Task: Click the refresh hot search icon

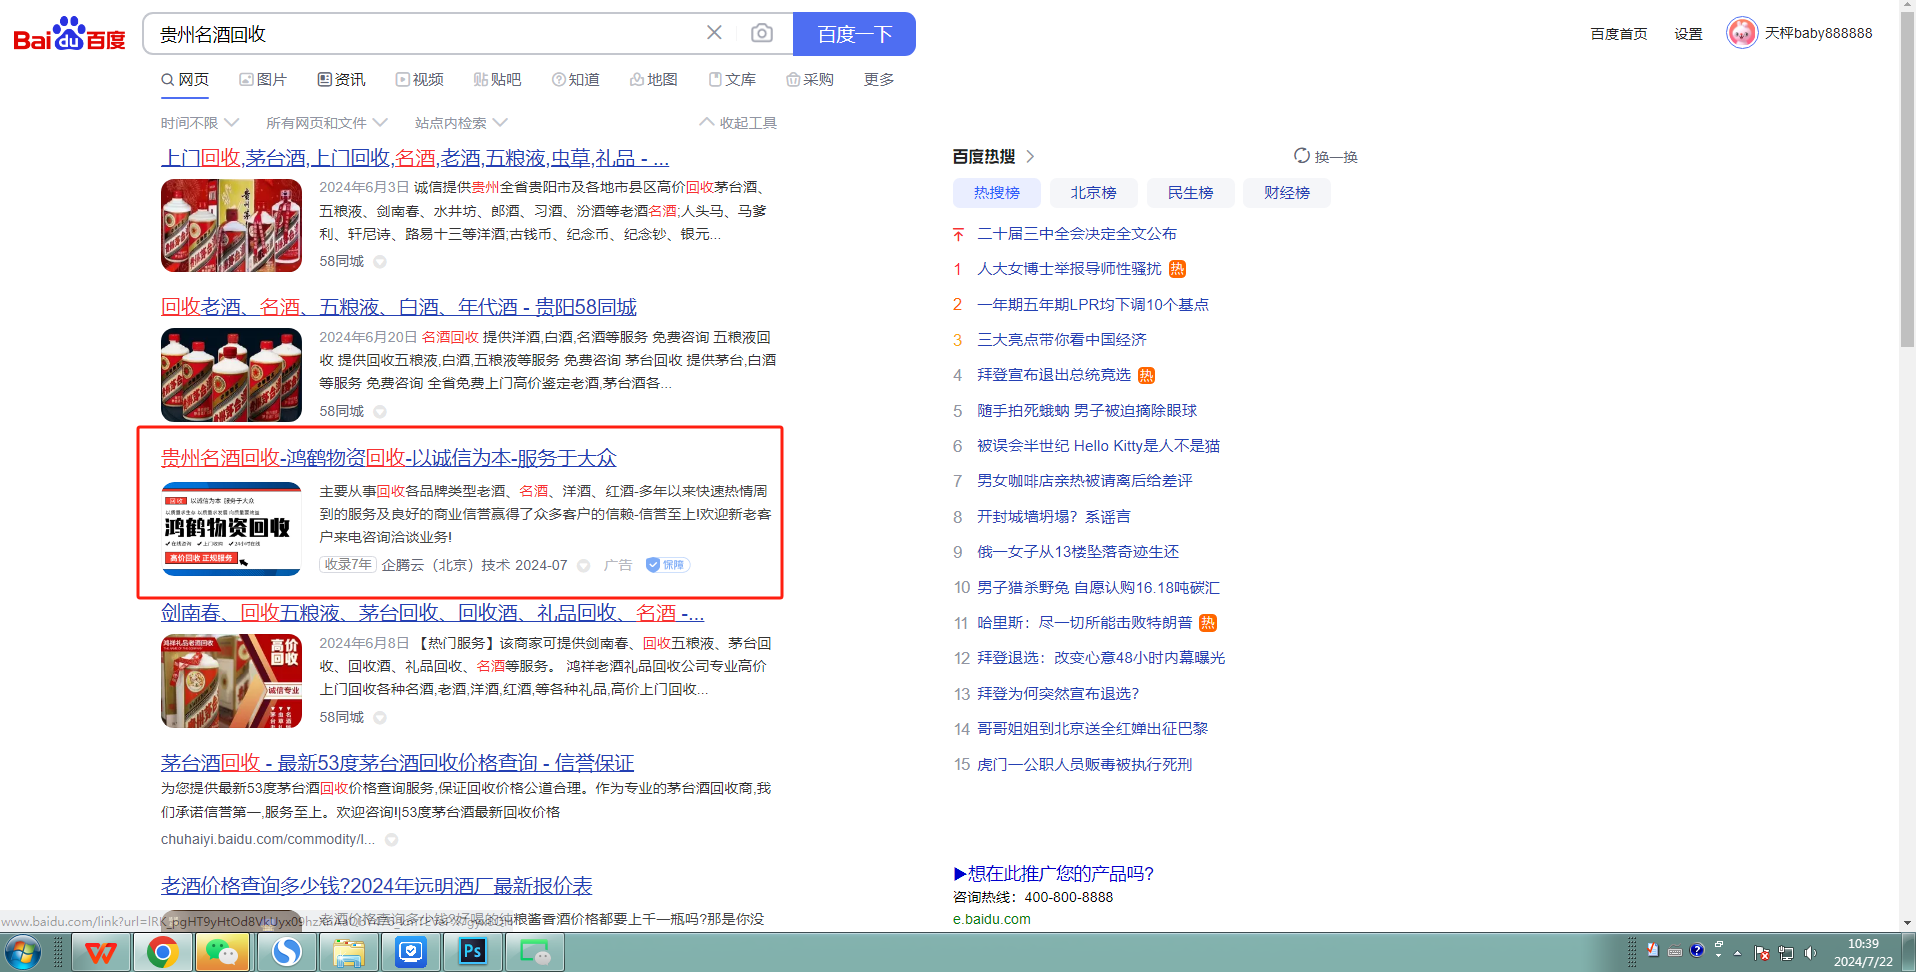Action: click(1301, 156)
